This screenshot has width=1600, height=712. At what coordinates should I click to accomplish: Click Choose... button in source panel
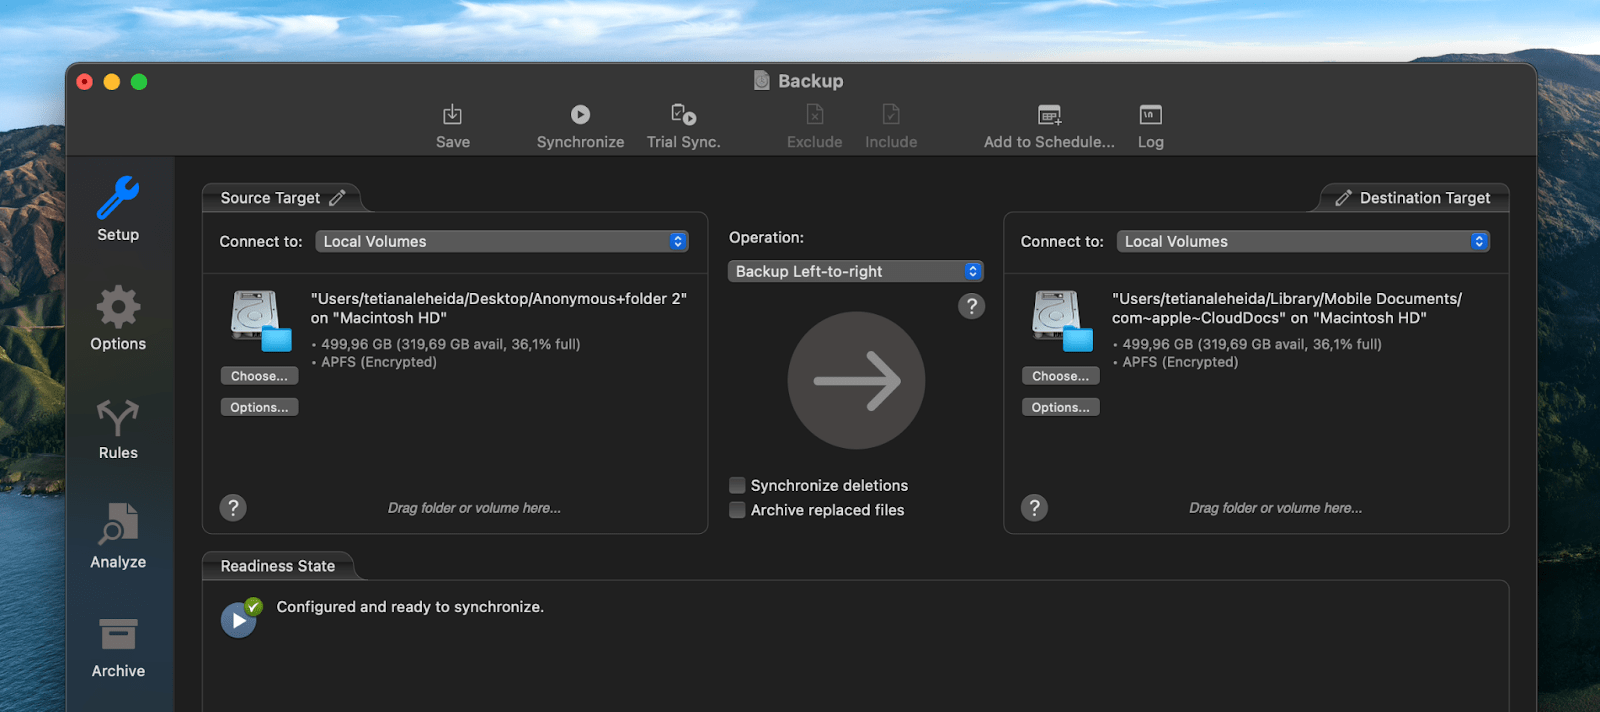[x=259, y=376]
